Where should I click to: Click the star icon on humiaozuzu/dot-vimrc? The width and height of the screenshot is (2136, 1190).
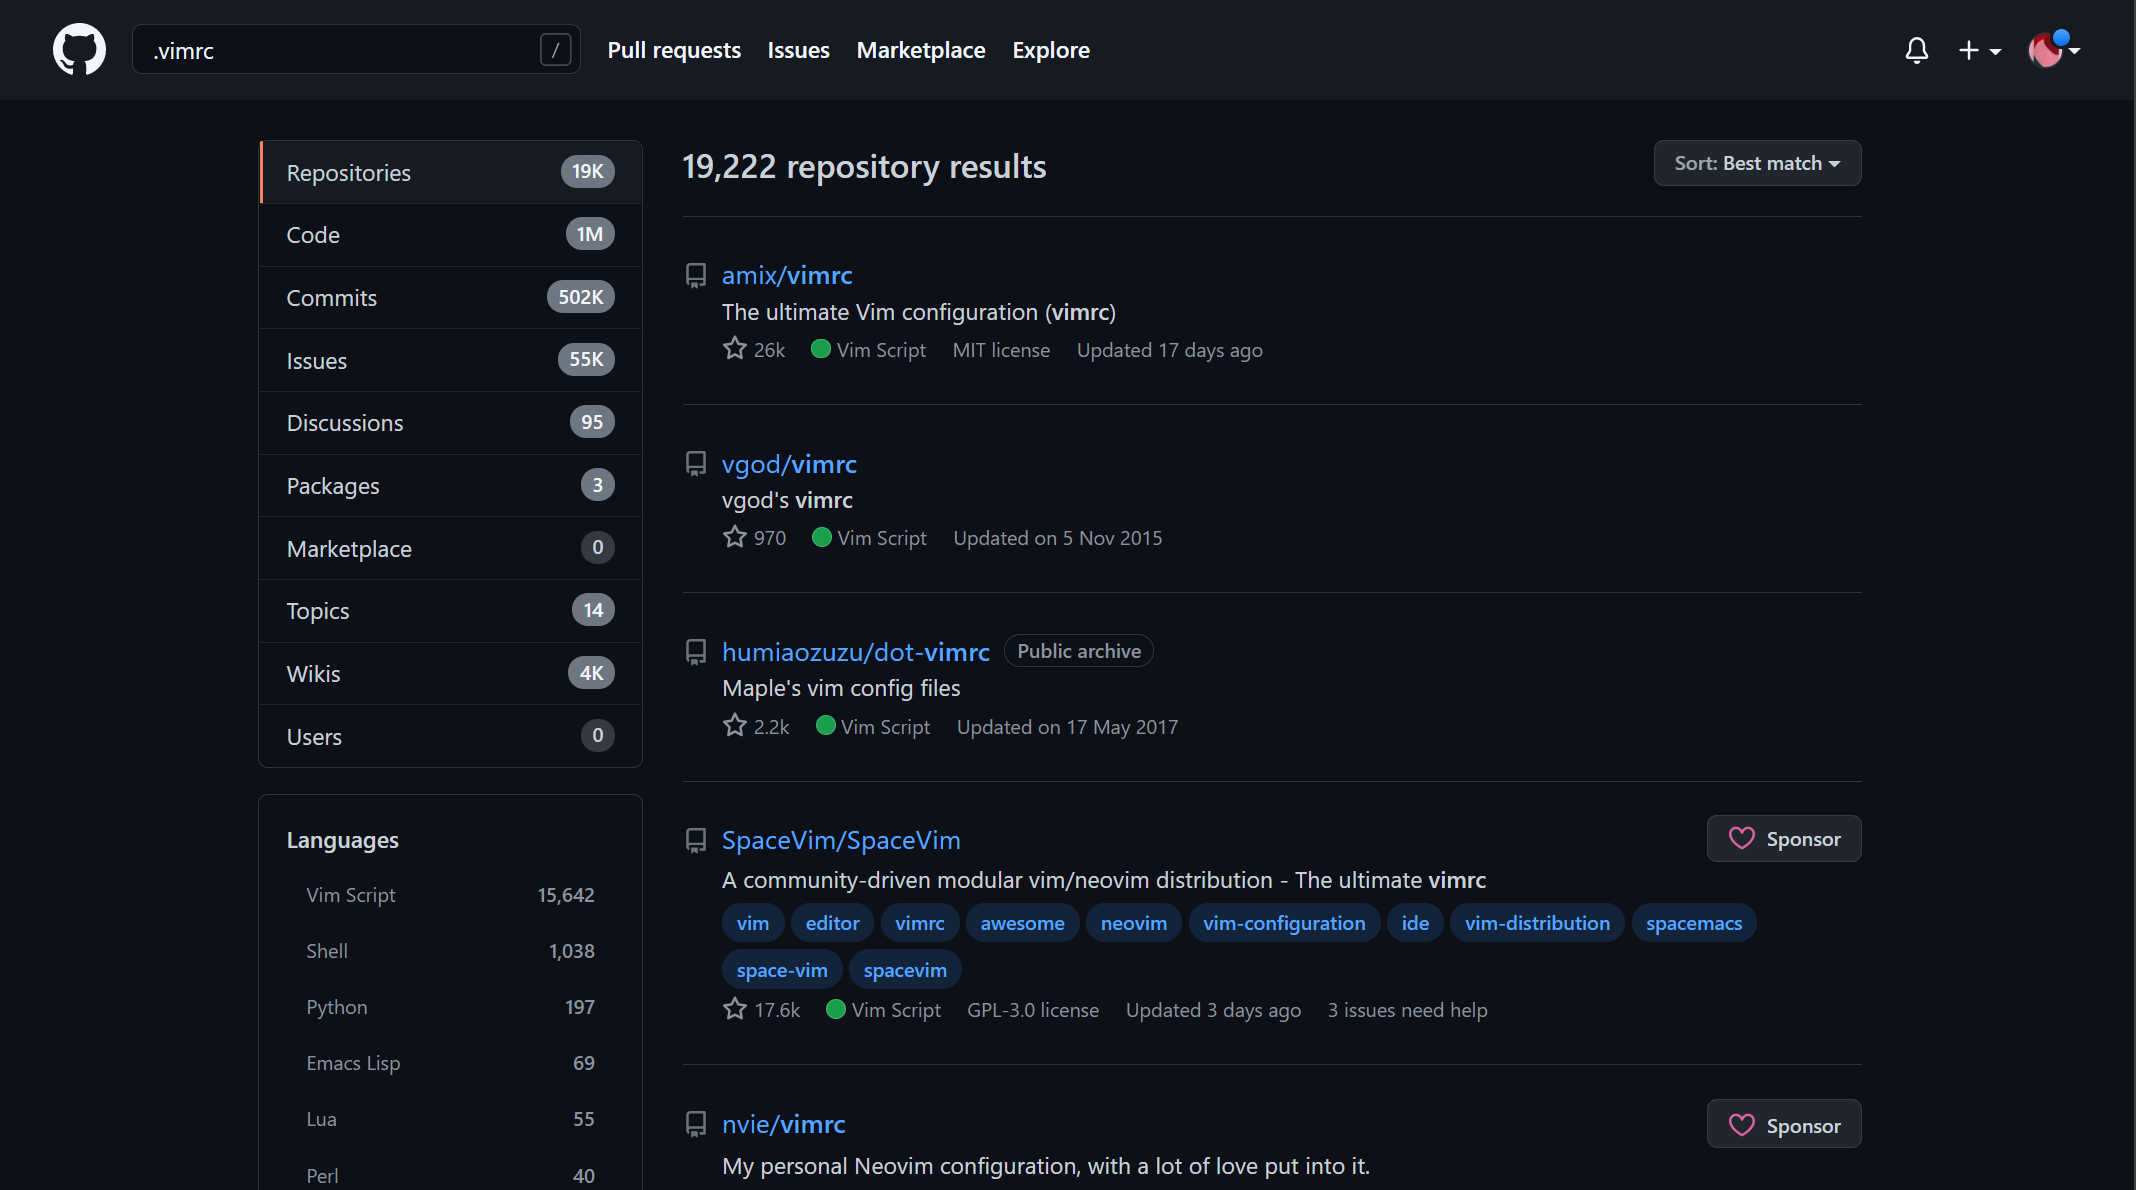[735, 726]
